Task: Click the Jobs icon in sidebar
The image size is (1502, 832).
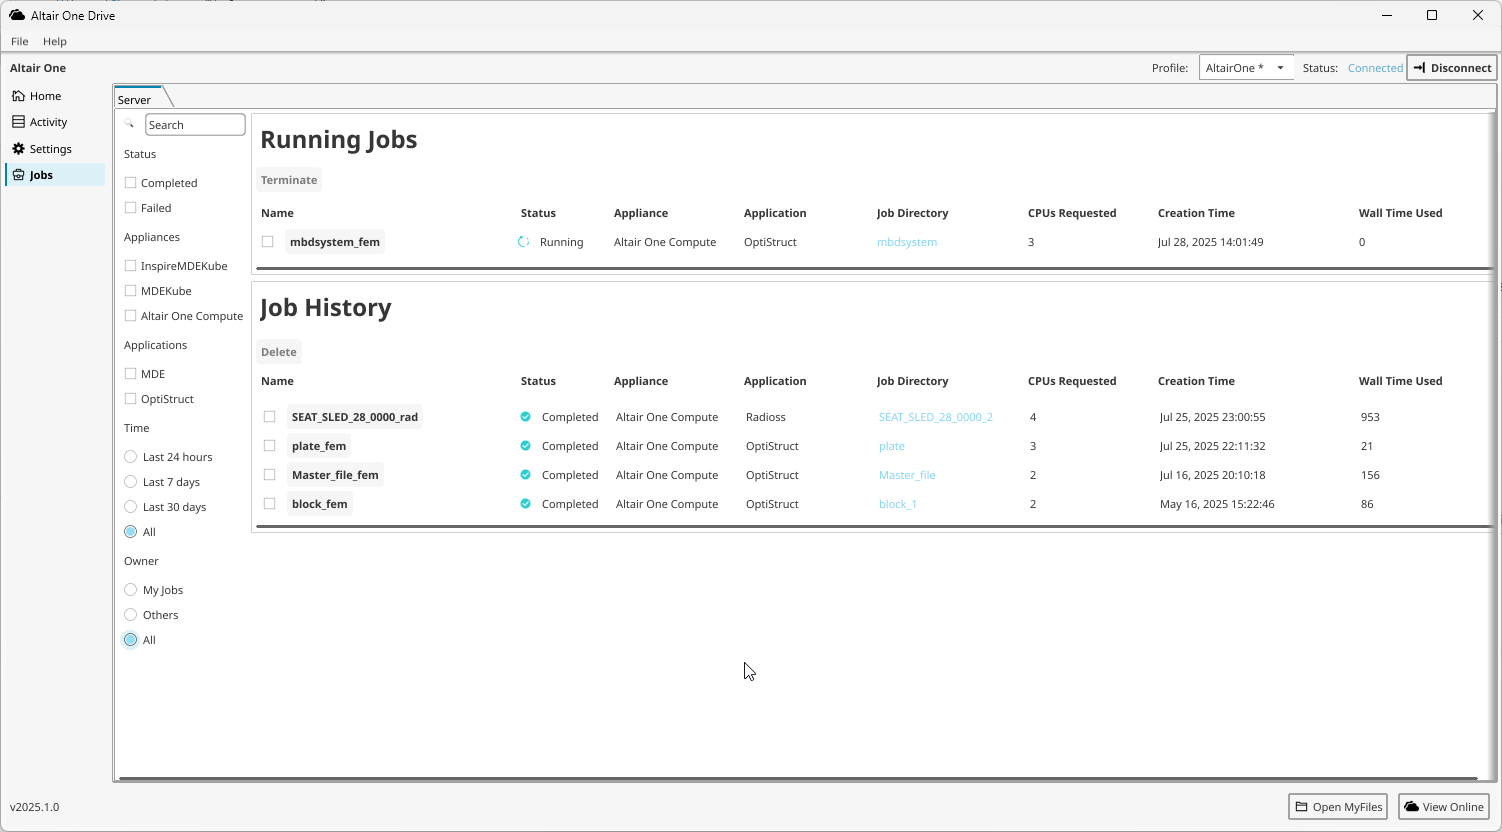Action: pyautogui.click(x=18, y=175)
